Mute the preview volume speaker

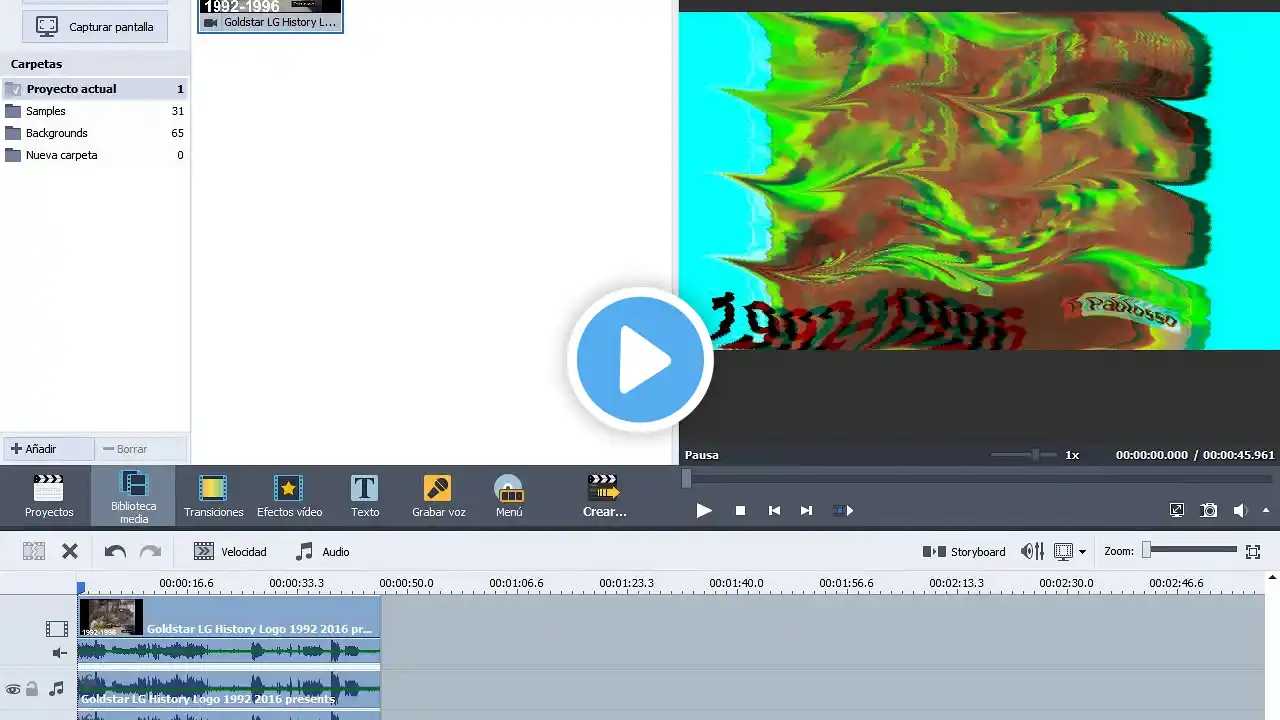(1240, 510)
